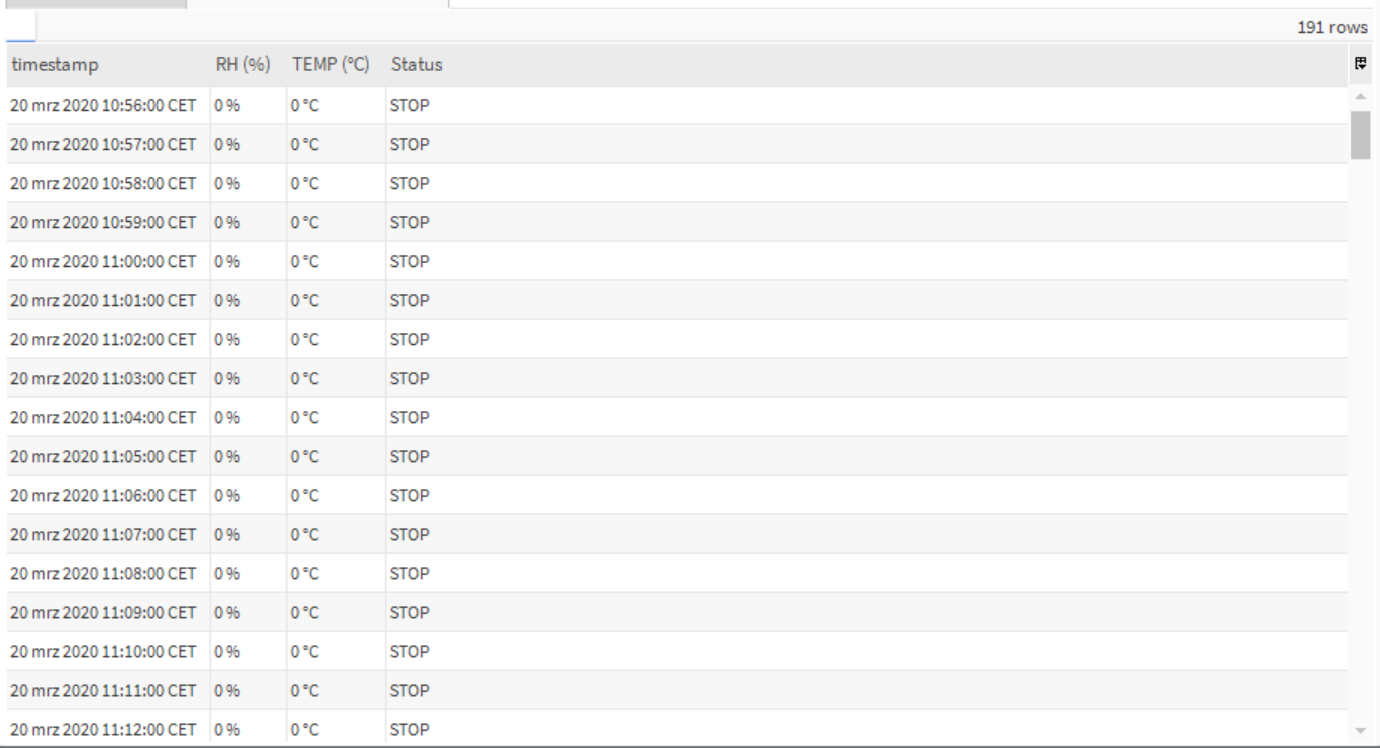Click the scrollbar up arrow
Image resolution: width=1380 pixels, height=748 pixels.
click(1360, 96)
